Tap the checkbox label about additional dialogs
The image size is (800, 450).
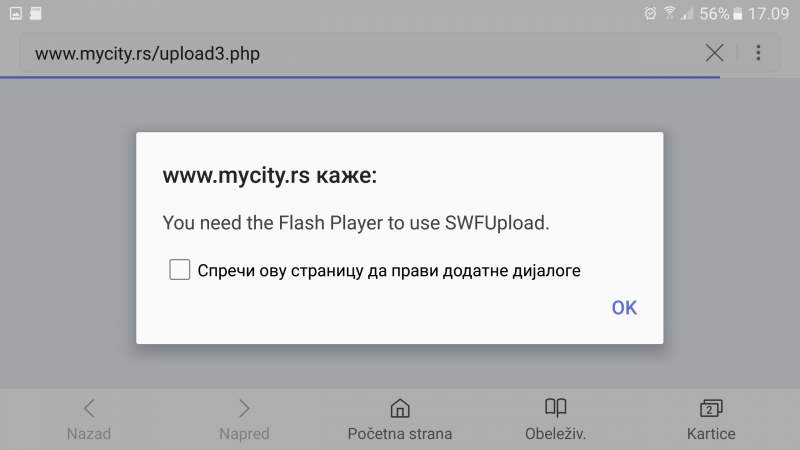coord(389,270)
